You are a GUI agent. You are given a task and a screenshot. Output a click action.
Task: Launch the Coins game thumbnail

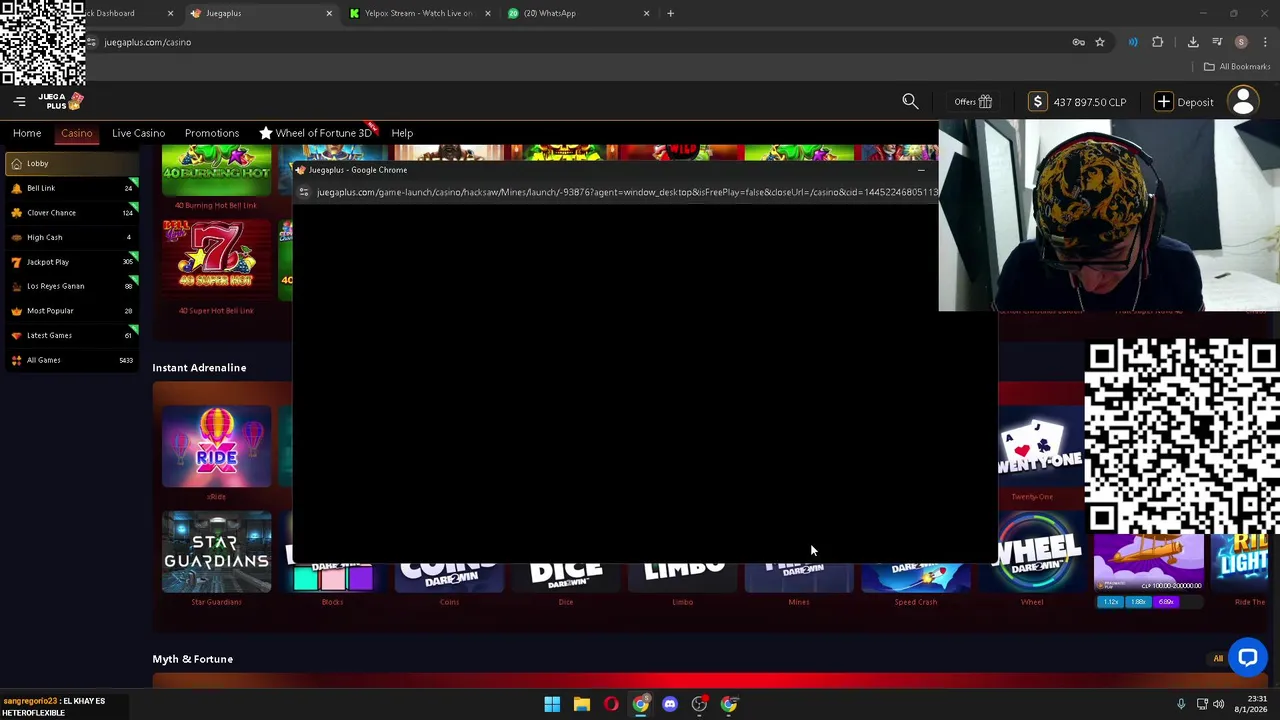[x=449, y=577]
